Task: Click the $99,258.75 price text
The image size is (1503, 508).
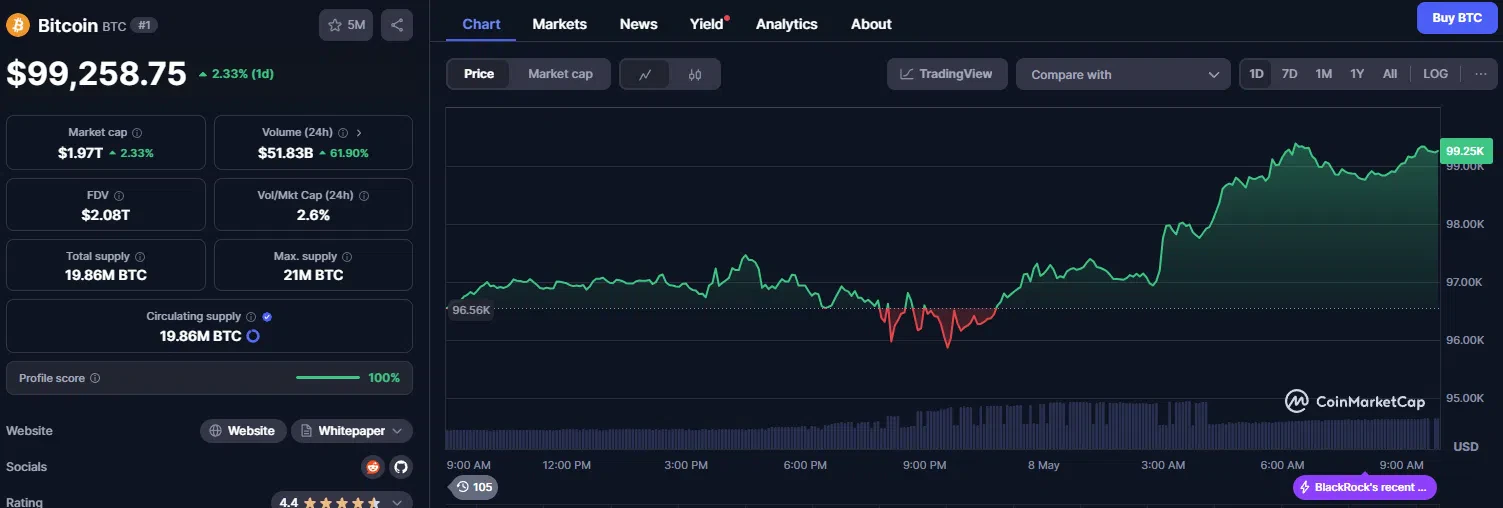Action: pyautogui.click(x=97, y=74)
